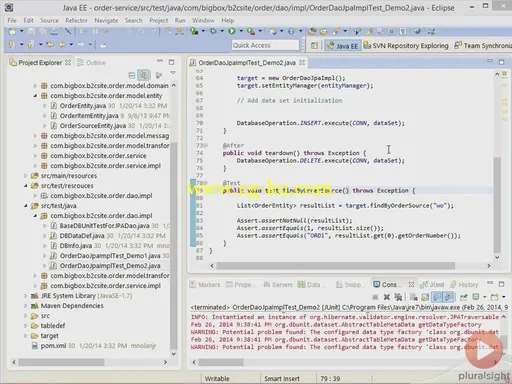Screen dimensions: 512x384
Task: Select the tabledef folder in tree
Action: pyautogui.click(x=53, y=326)
